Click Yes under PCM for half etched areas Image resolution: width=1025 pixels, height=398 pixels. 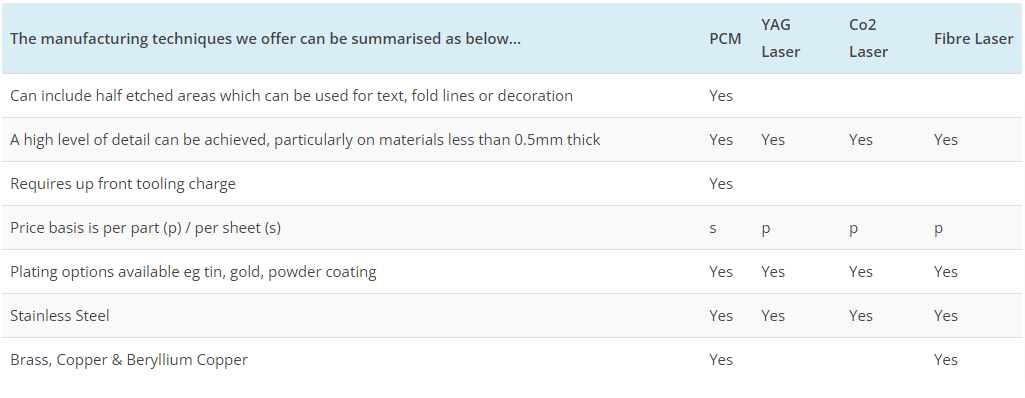721,96
